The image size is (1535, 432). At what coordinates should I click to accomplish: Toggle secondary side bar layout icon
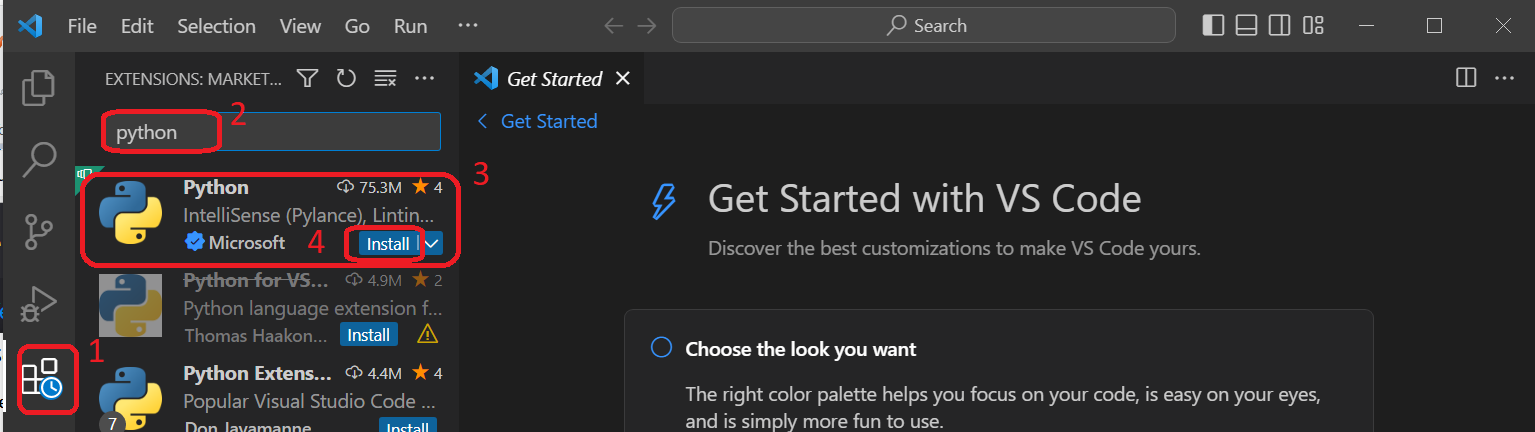pos(1280,26)
